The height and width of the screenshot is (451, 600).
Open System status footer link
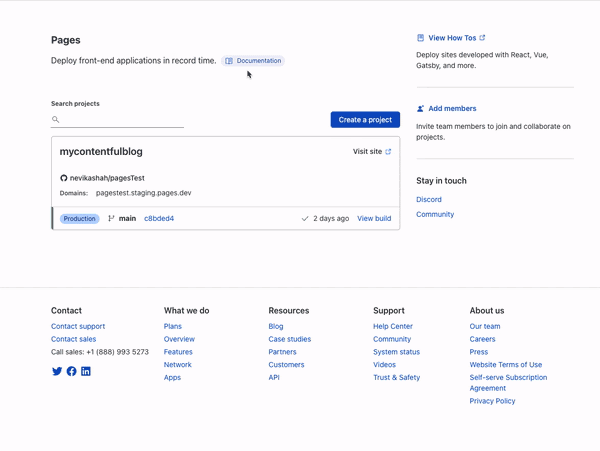tap(396, 352)
